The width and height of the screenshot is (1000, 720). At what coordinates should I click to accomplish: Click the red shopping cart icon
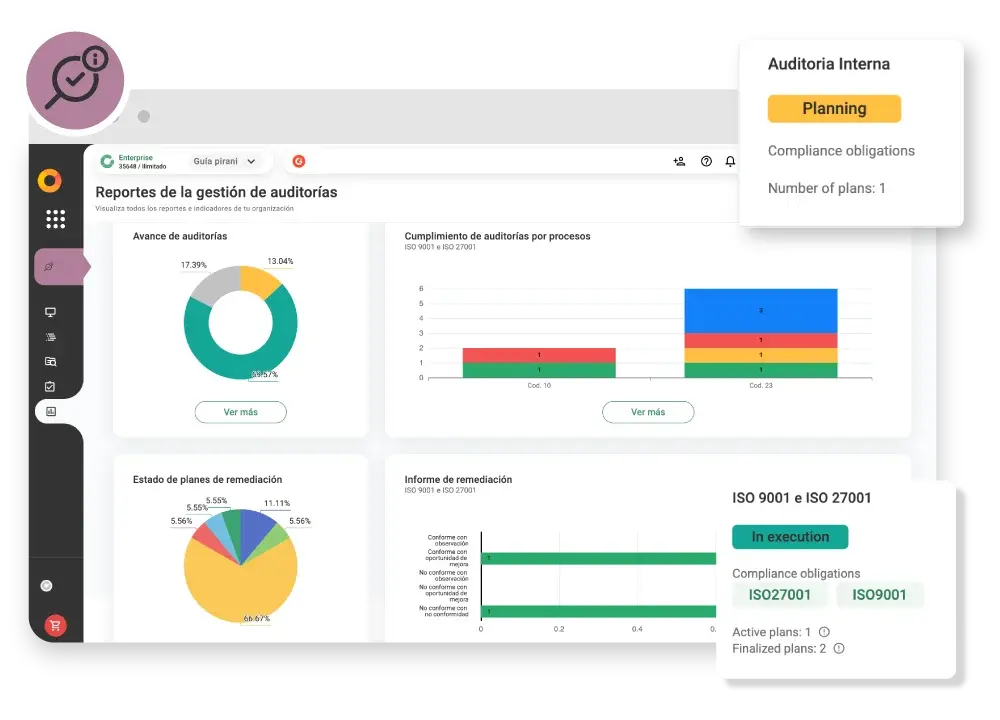click(x=55, y=626)
